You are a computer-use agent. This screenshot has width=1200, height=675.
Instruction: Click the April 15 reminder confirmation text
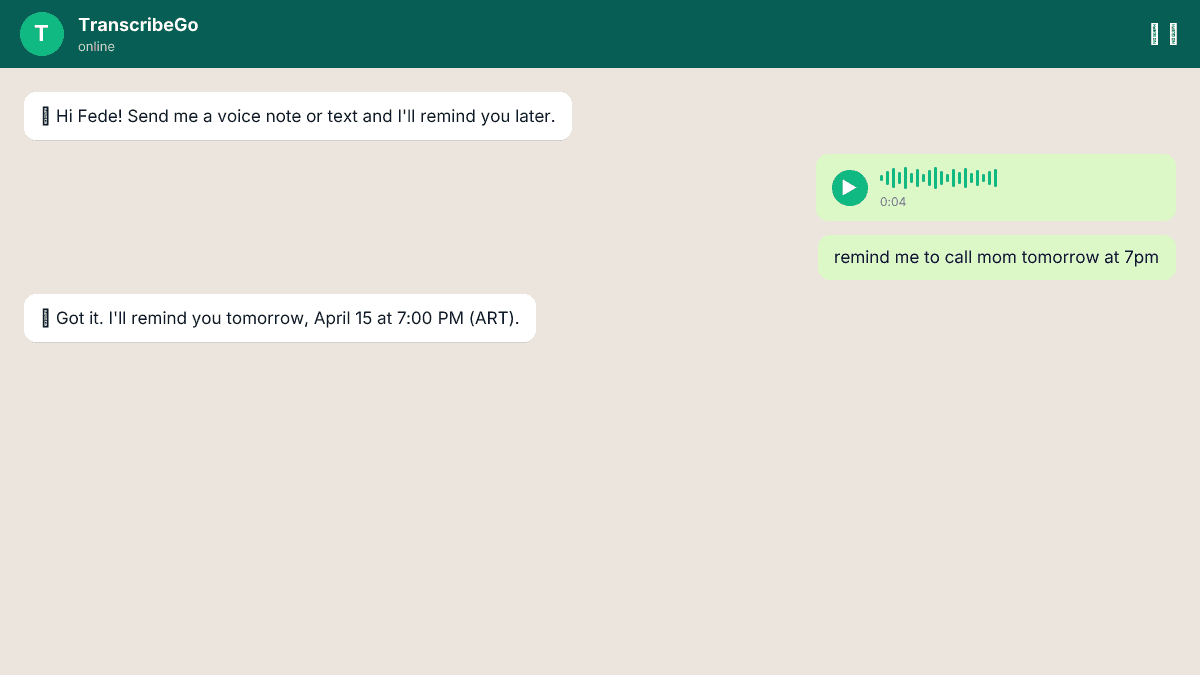click(x=290, y=318)
